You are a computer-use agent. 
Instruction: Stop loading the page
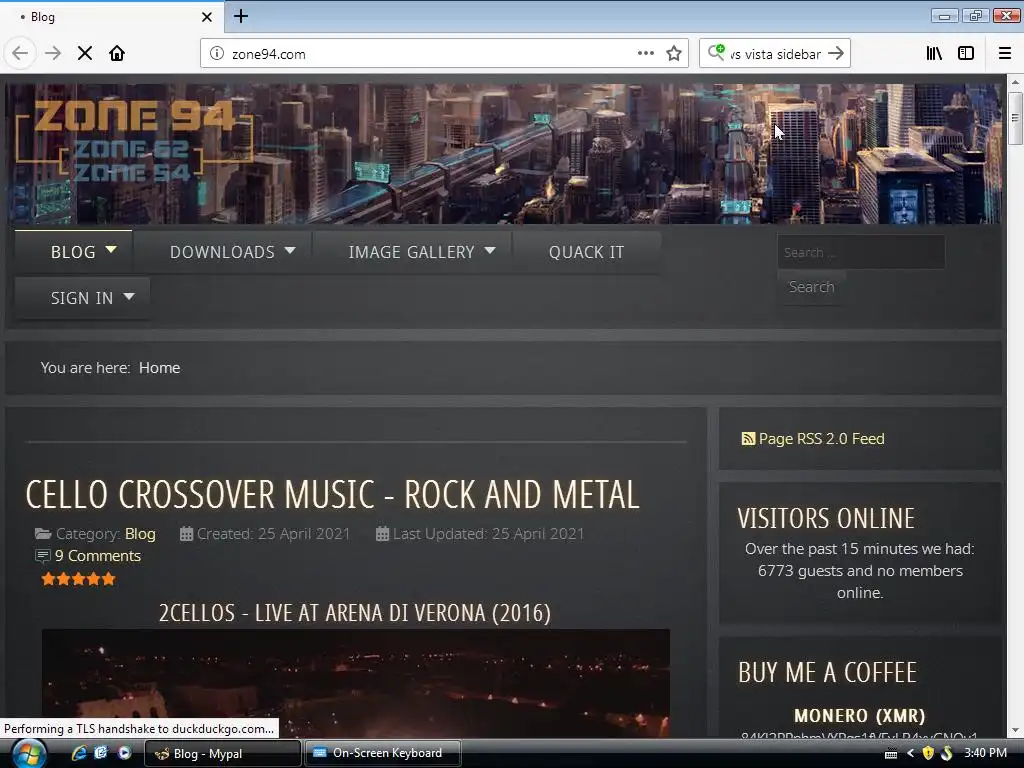[x=85, y=54]
